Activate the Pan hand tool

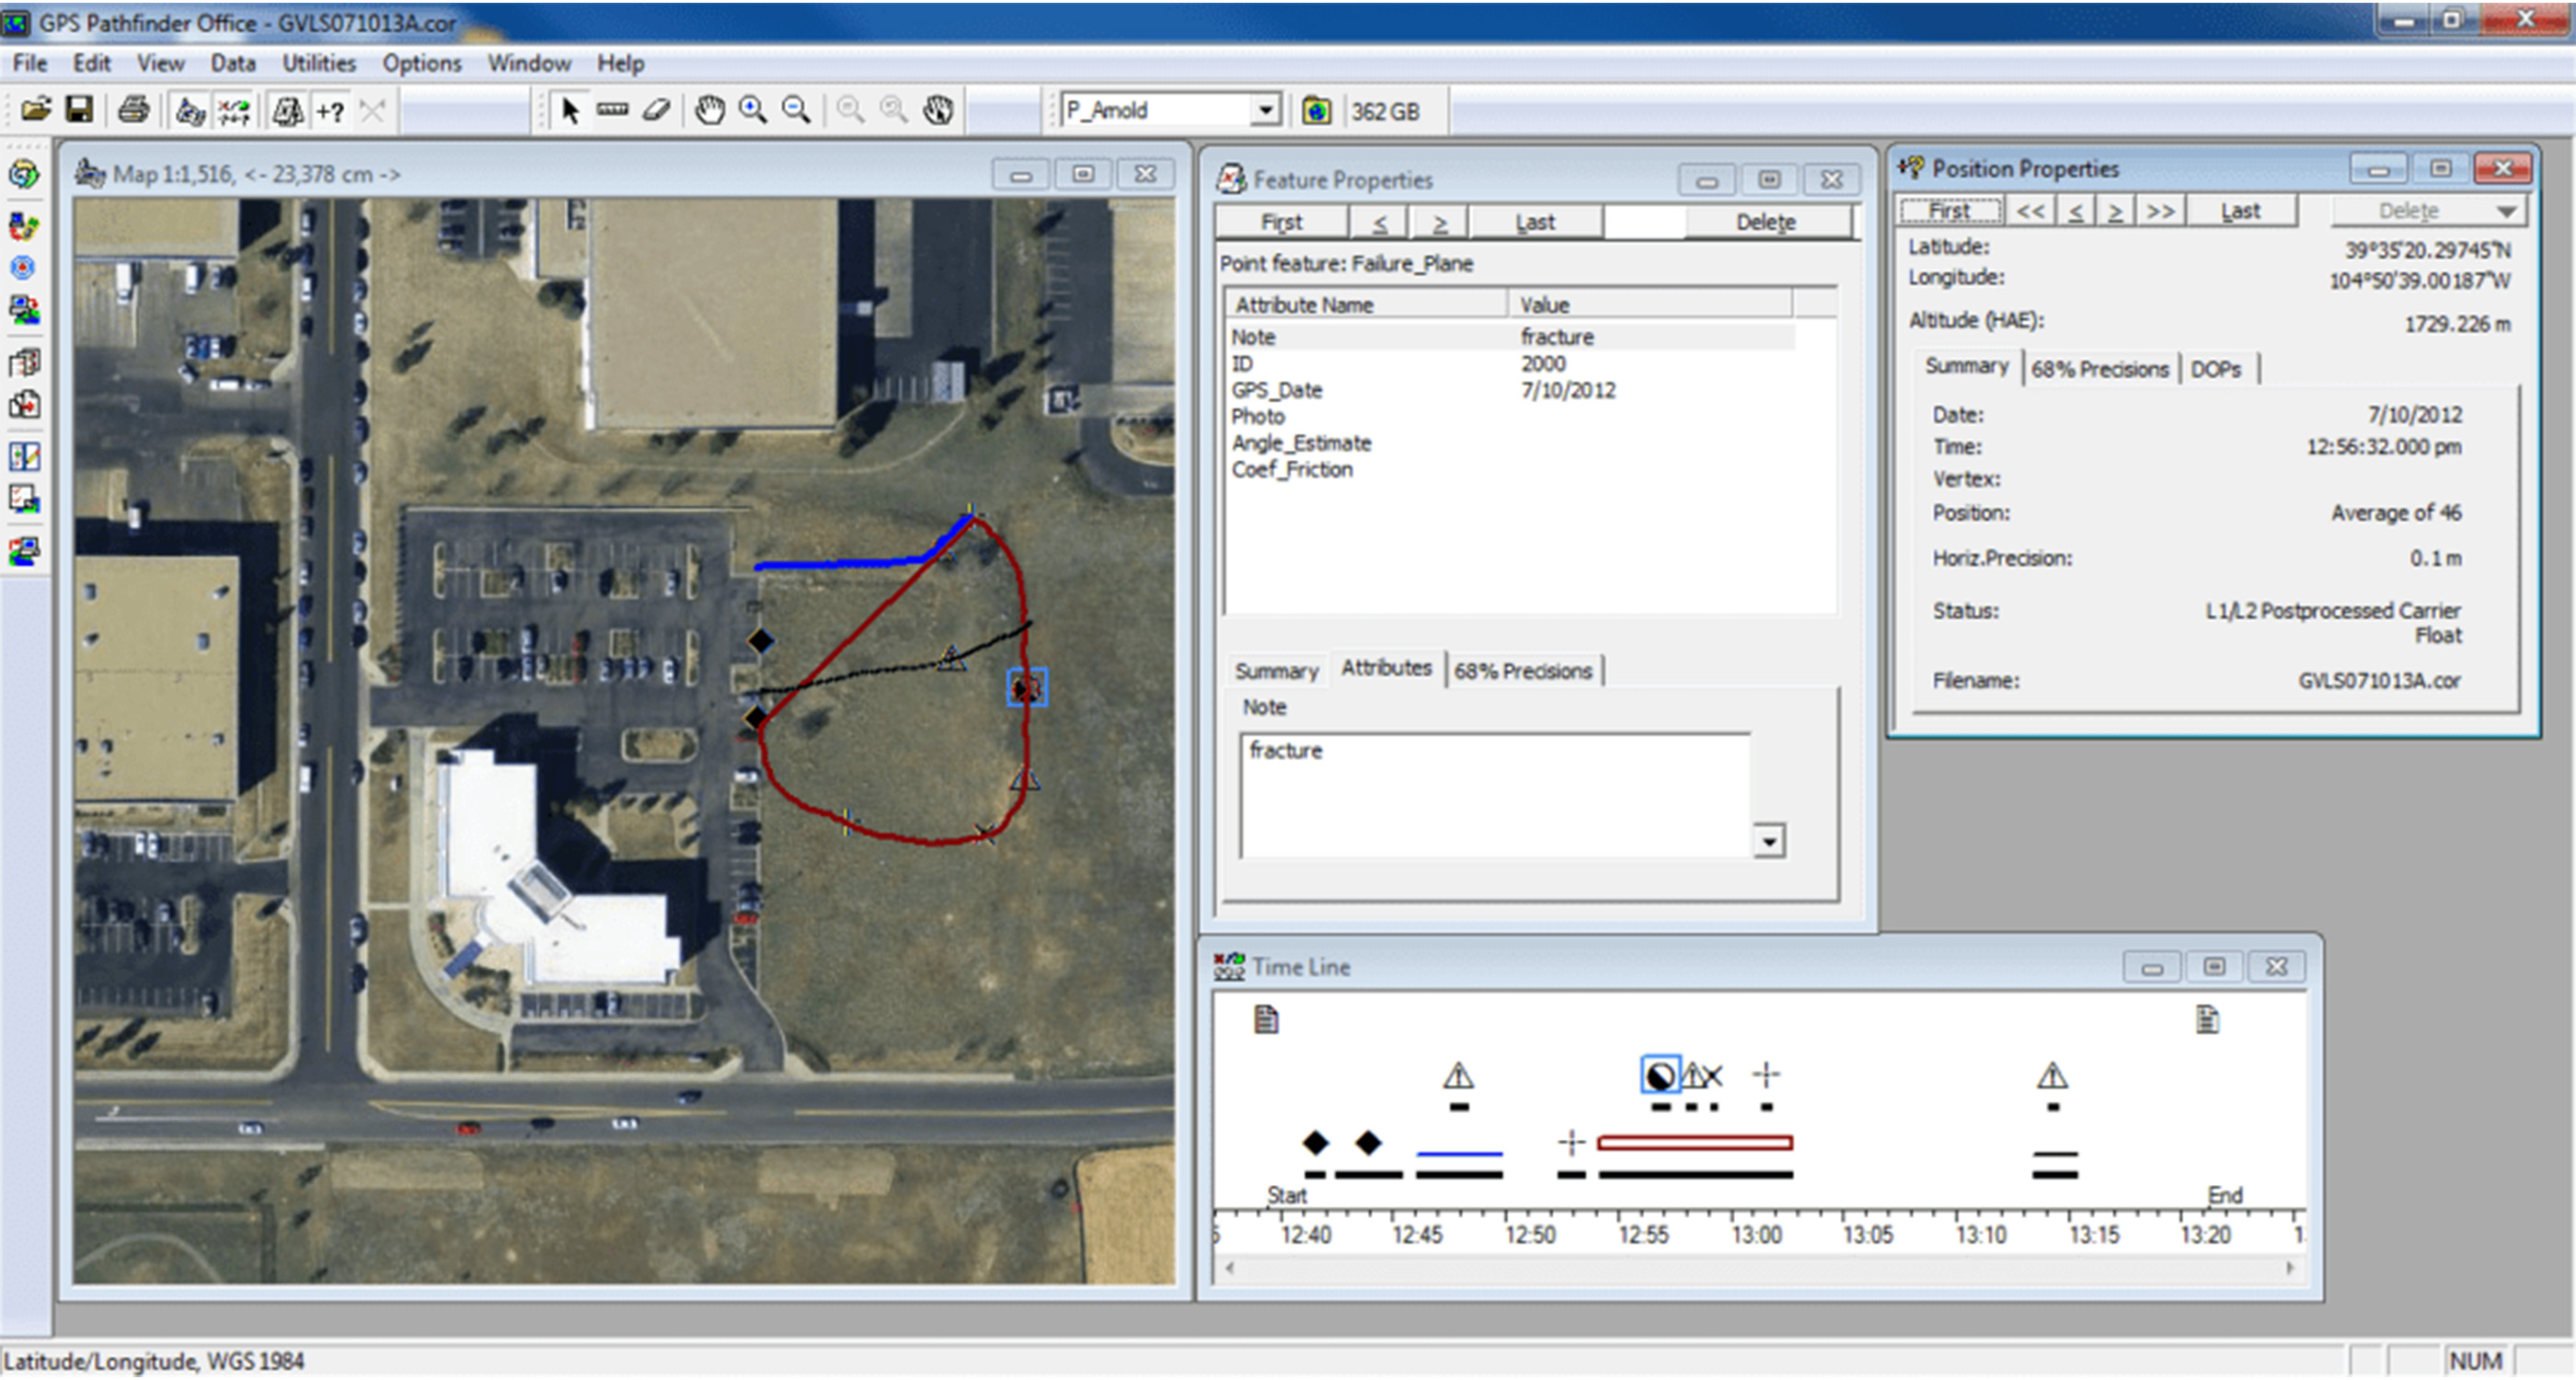coord(710,111)
